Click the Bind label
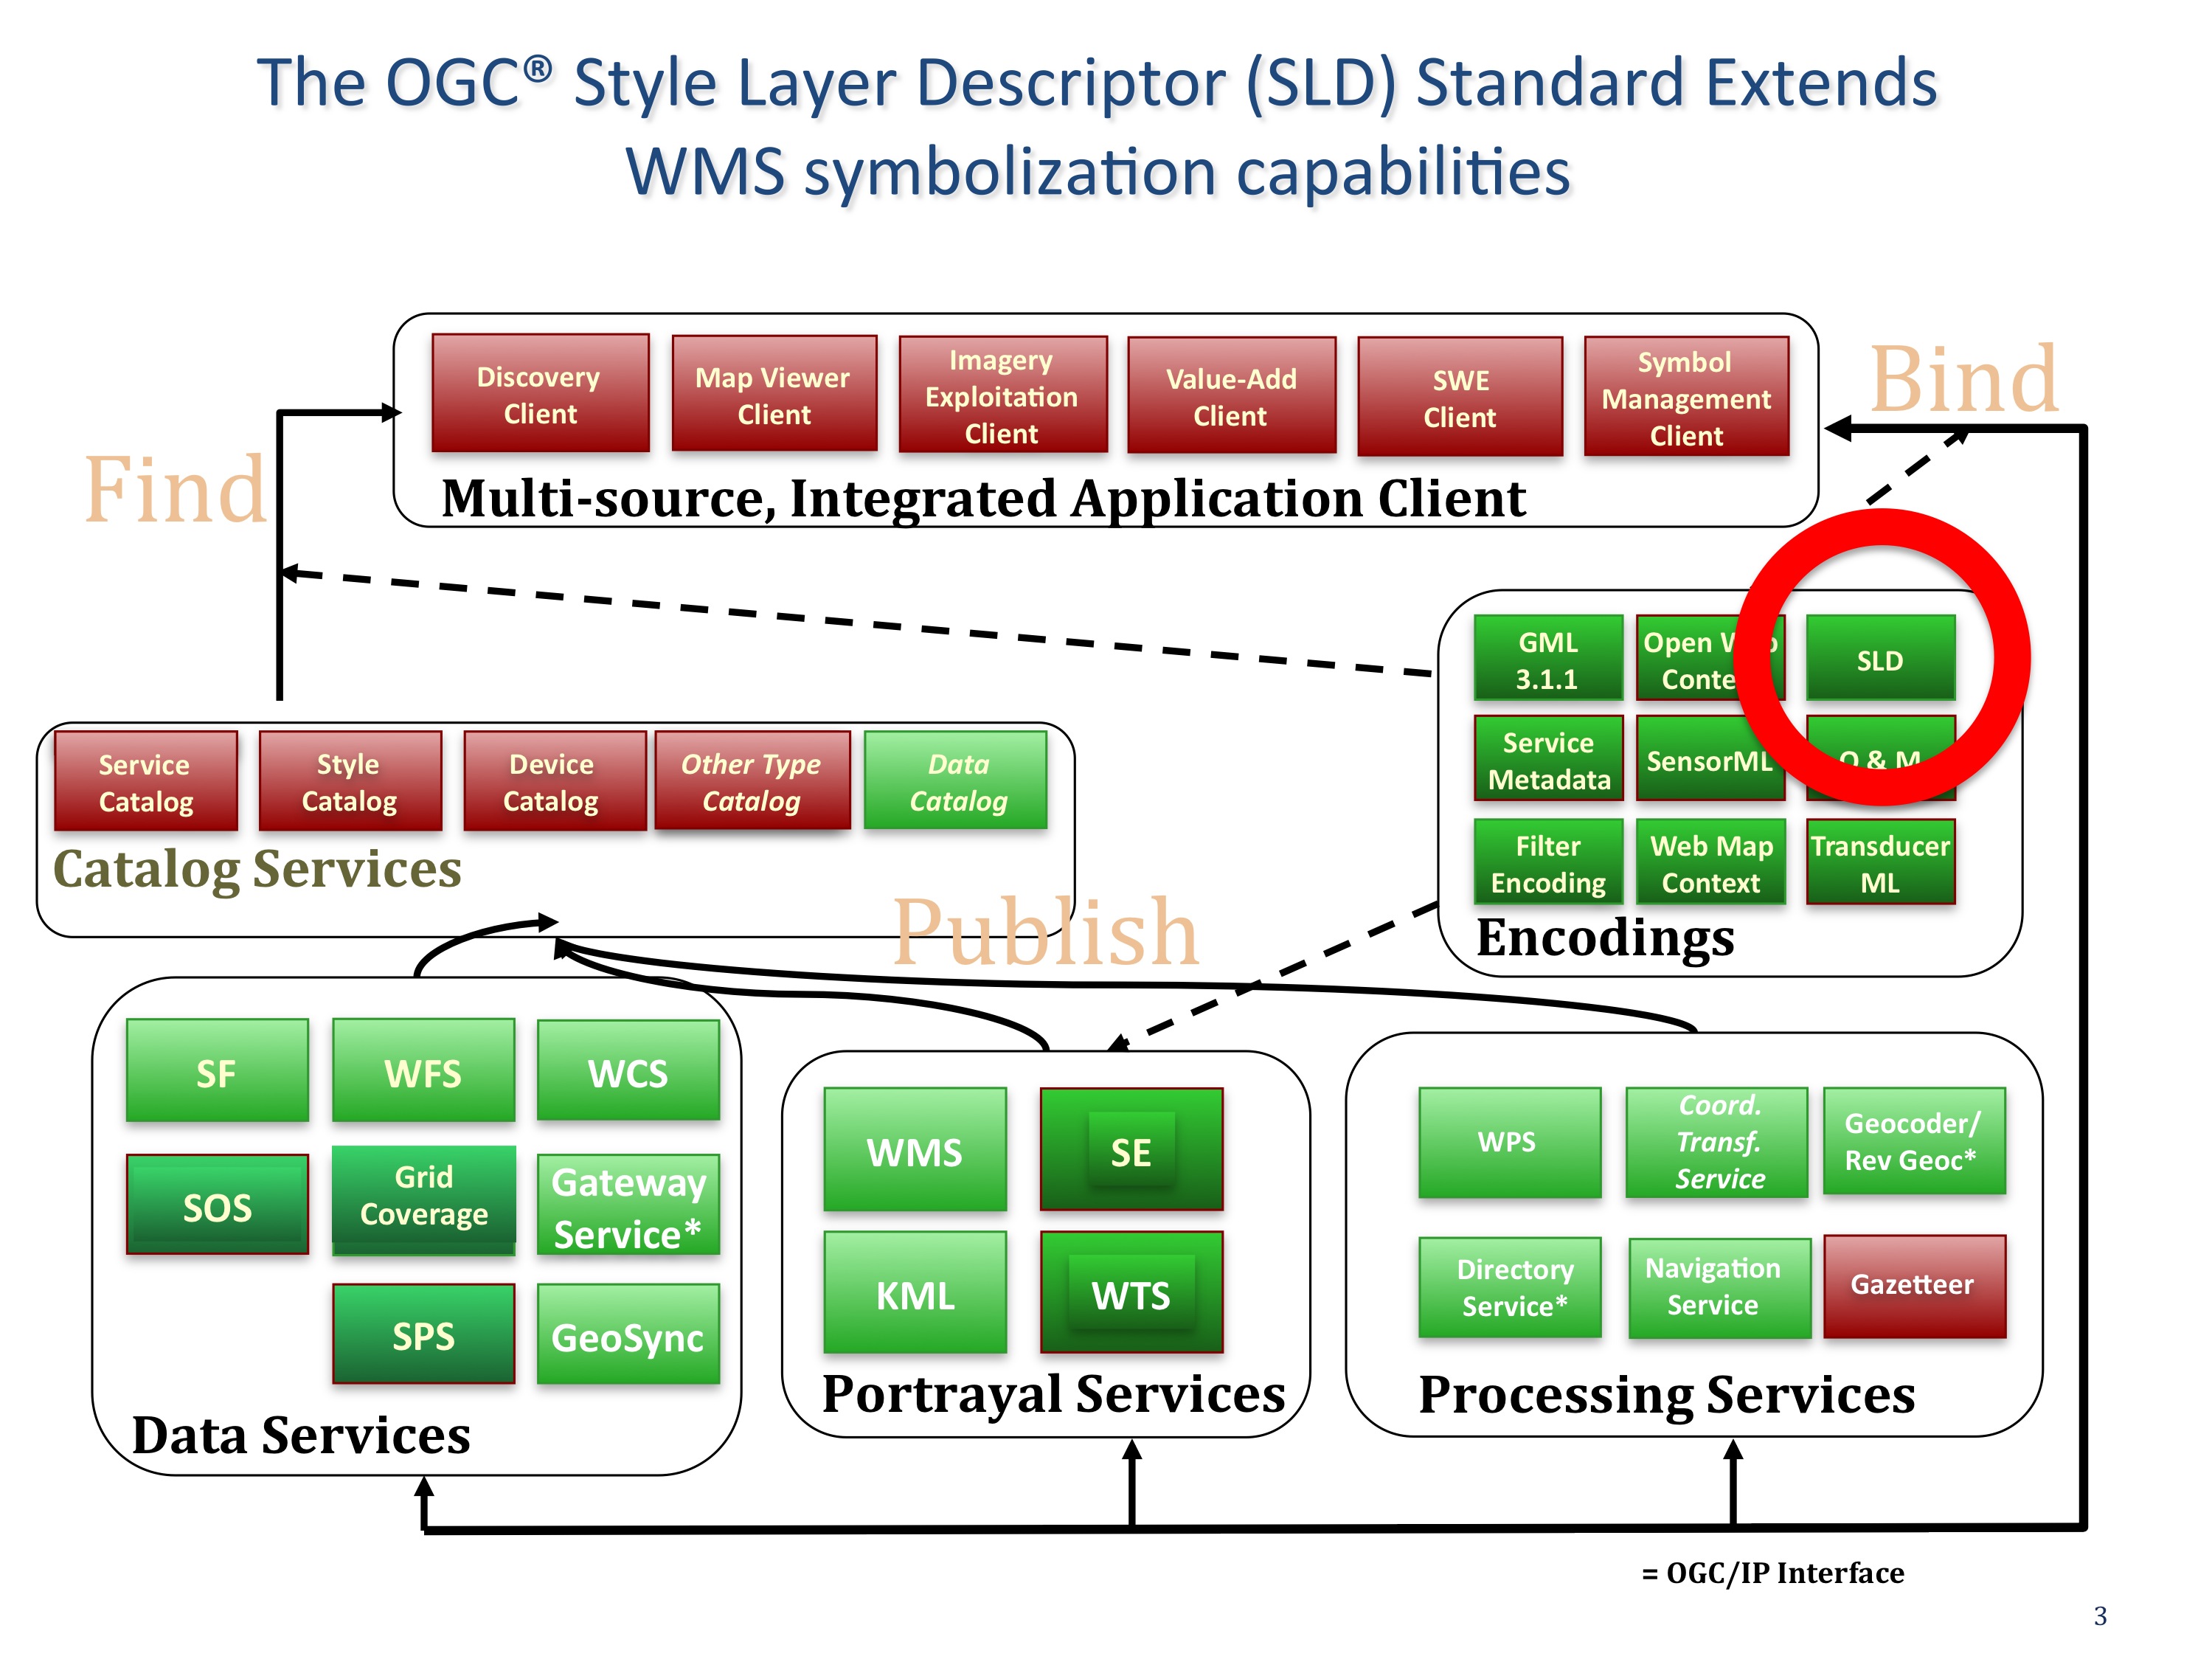This screenshot has height=1659, width=2212. tap(1964, 379)
